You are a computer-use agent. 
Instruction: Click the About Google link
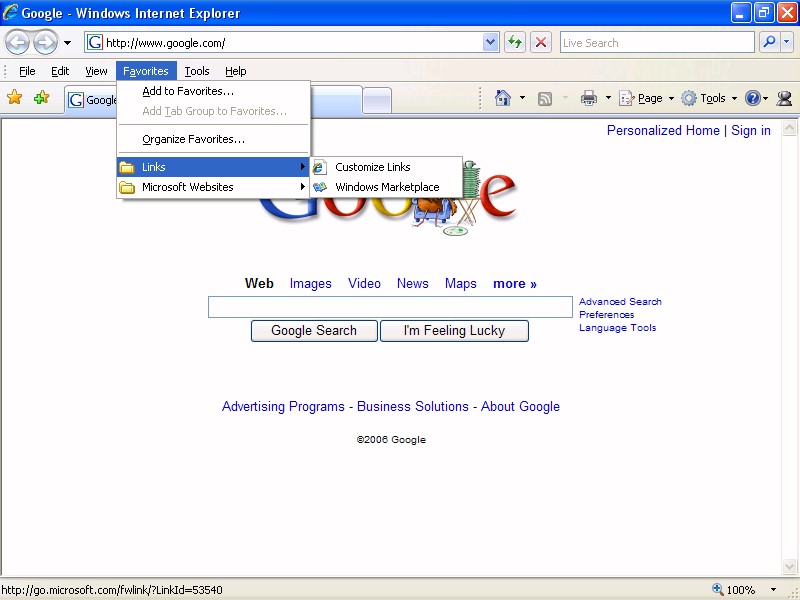click(520, 407)
